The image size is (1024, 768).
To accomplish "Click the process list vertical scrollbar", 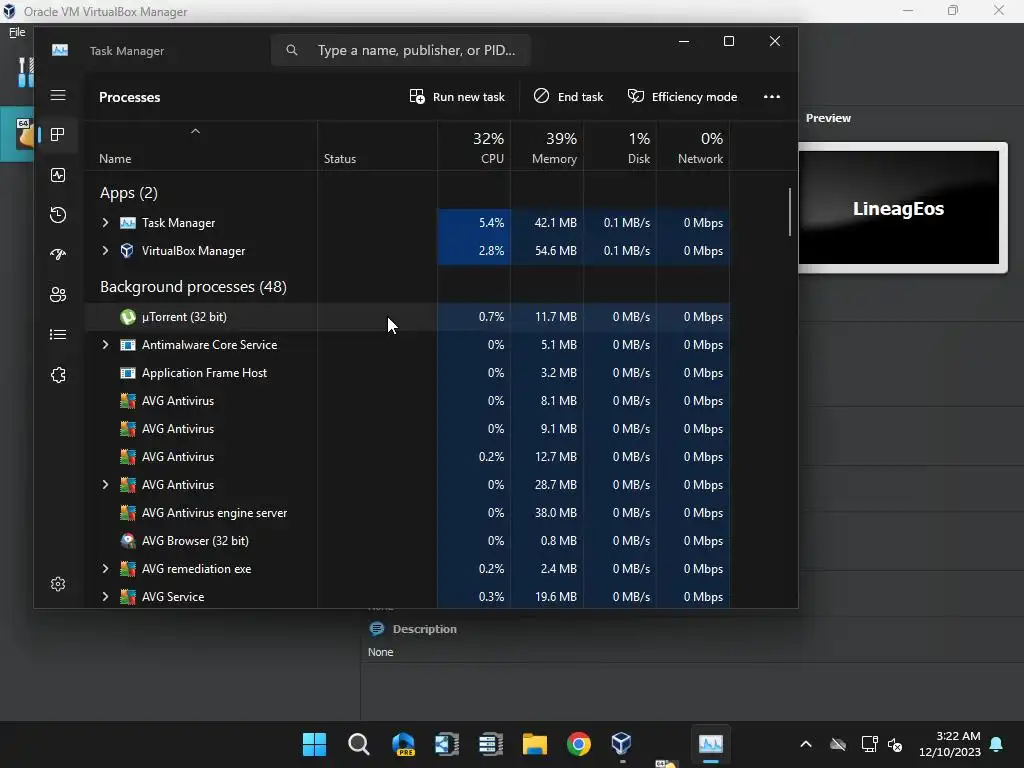I will (x=790, y=212).
